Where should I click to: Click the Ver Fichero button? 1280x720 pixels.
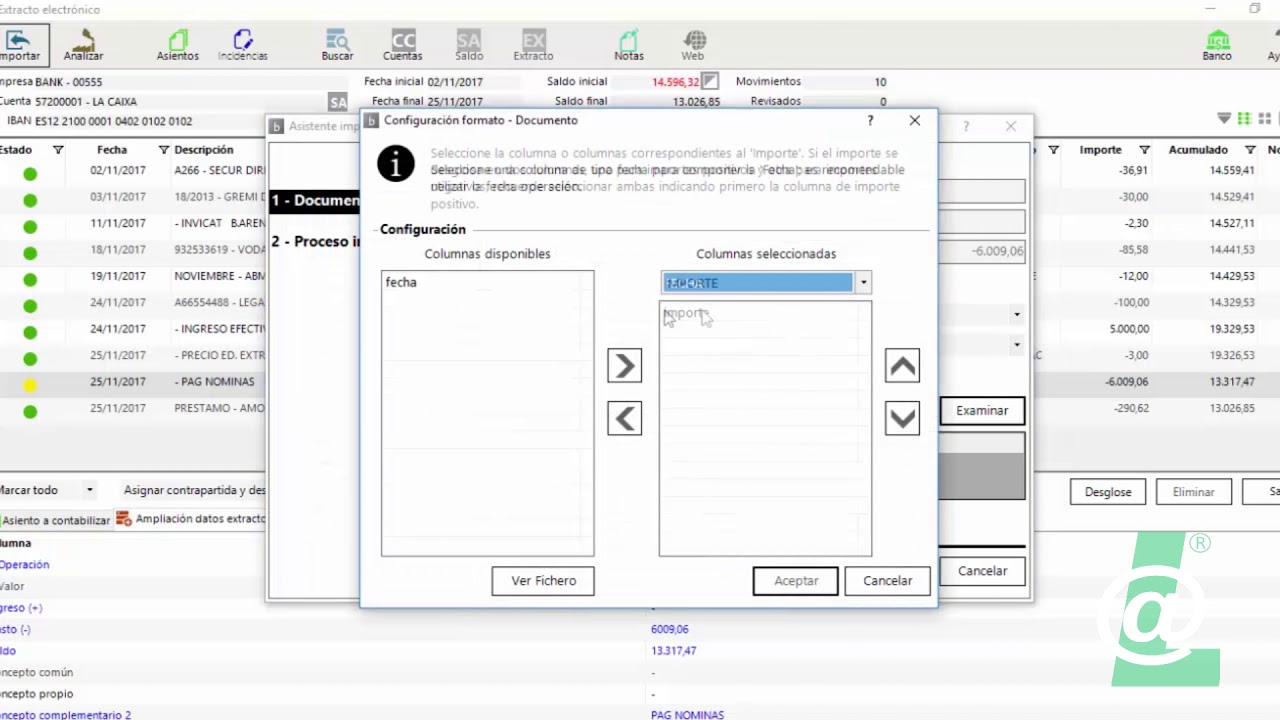point(543,581)
